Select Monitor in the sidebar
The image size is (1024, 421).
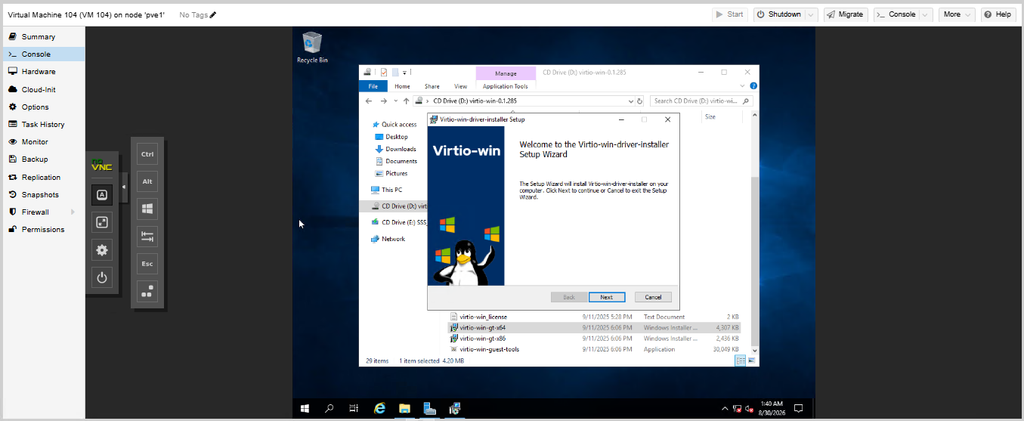[x=42, y=142]
